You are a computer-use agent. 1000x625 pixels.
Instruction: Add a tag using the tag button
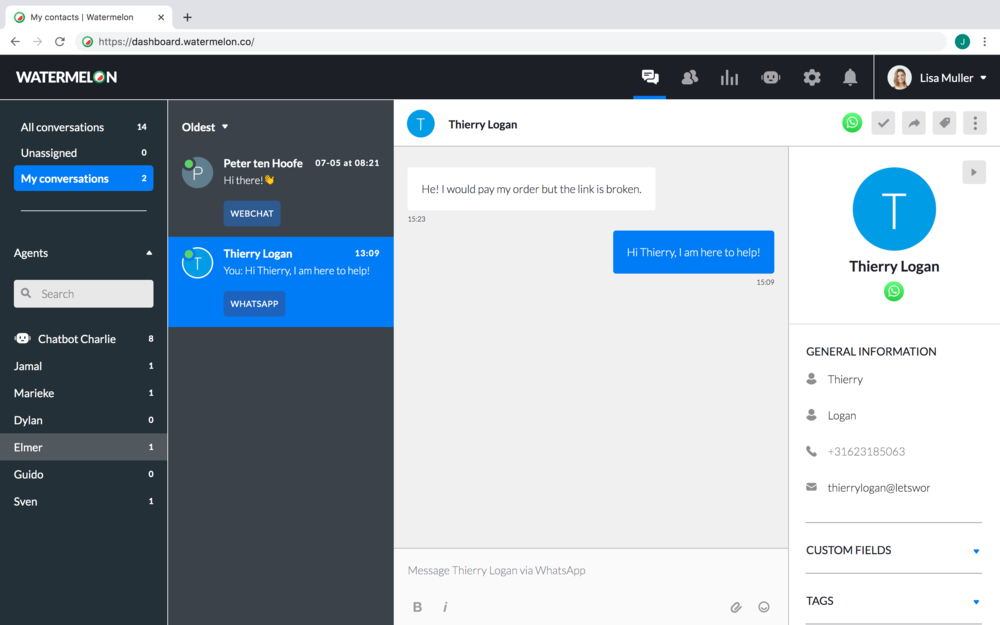944,123
